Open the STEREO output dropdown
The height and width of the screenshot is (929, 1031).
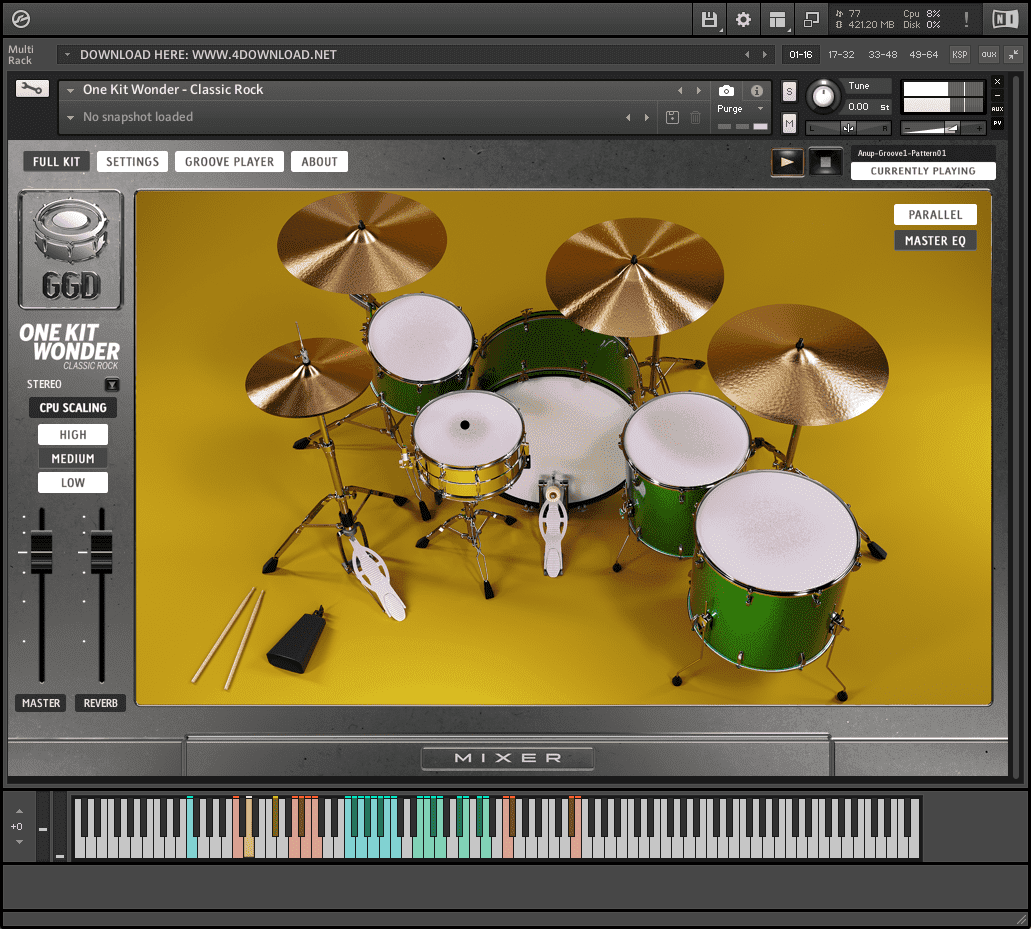coord(112,384)
